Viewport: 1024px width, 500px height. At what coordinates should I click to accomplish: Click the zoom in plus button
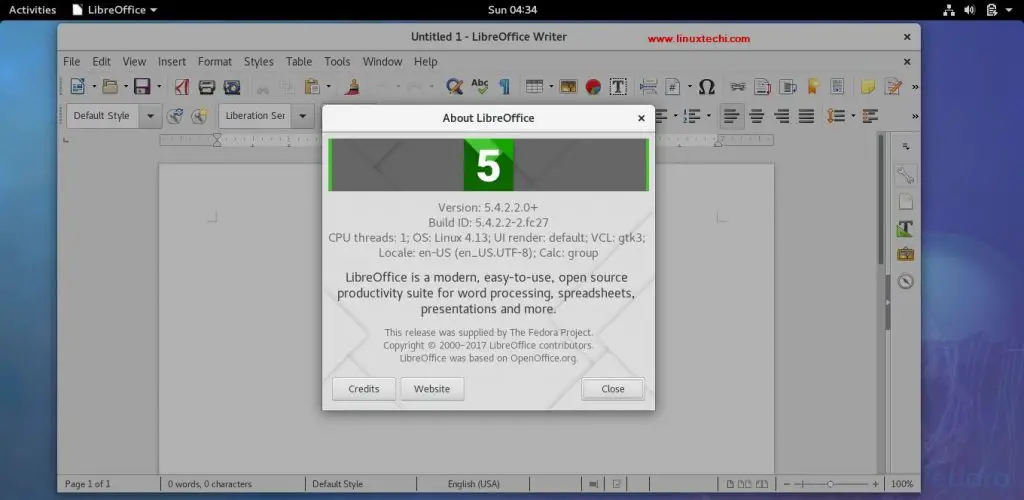(x=875, y=484)
